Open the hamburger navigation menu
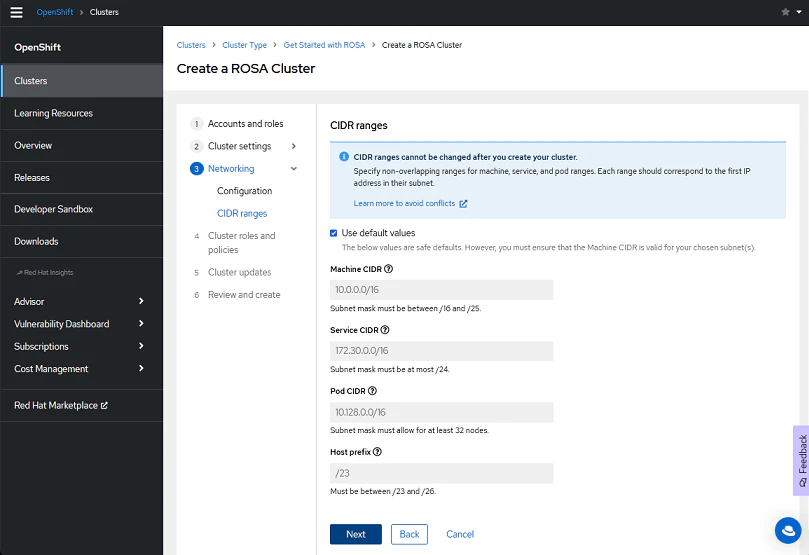This screenshot has height=555, width=809. (16, 12)
